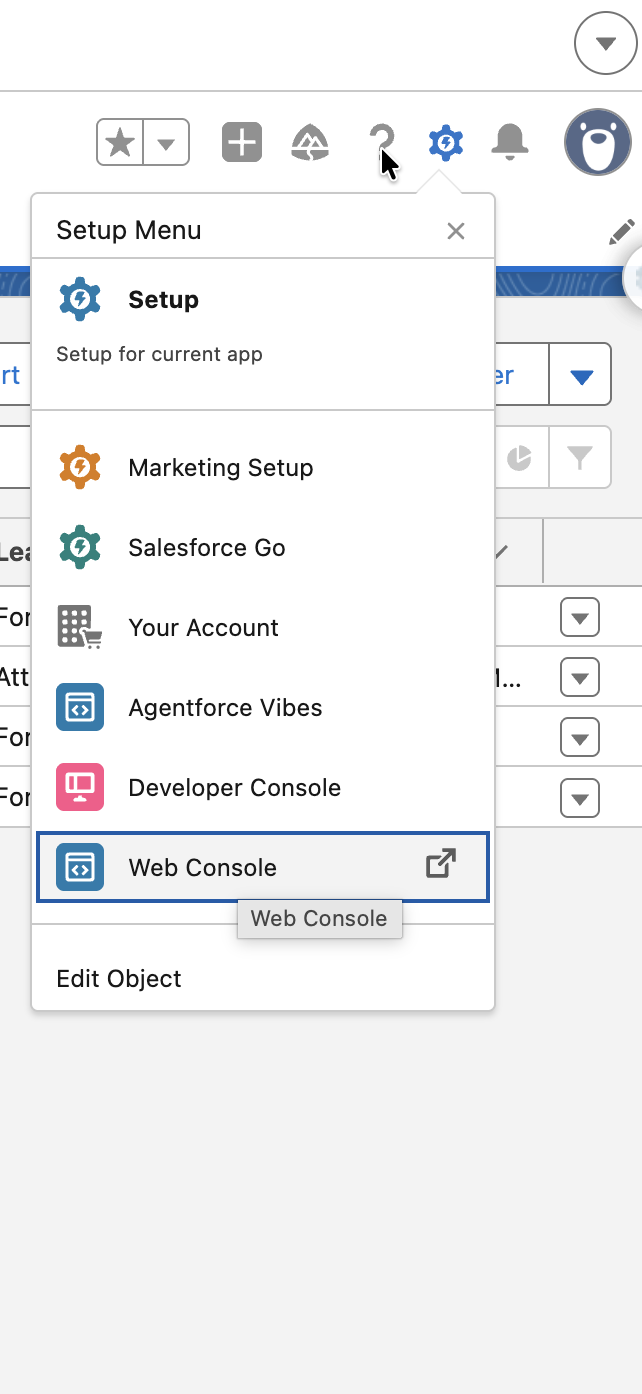Image resolution: width=642 pixels, height=1394 pixels.
Task: Click the Setup gear icon in the header
Action: pos(445,143)
